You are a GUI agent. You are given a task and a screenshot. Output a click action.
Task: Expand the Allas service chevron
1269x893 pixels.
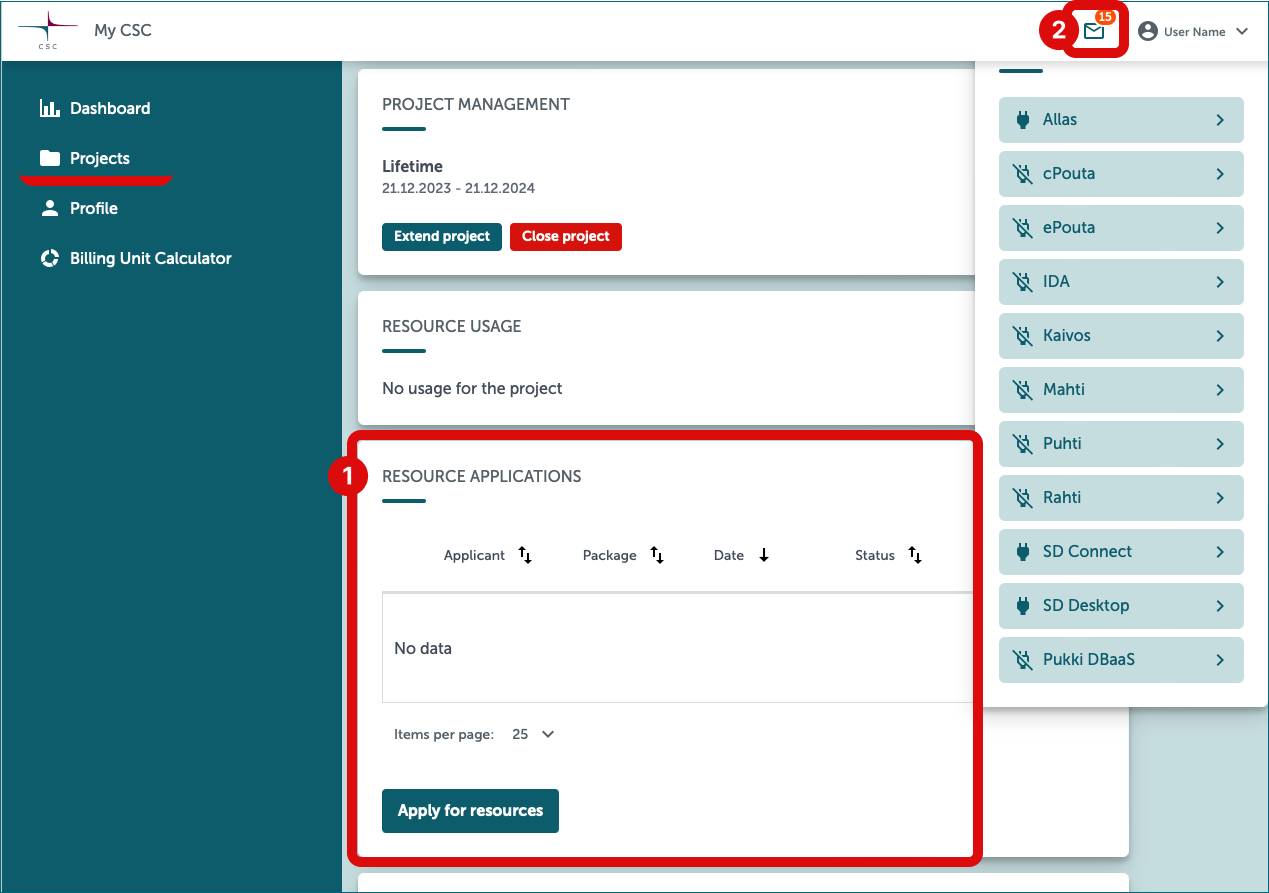point(1220,120)
